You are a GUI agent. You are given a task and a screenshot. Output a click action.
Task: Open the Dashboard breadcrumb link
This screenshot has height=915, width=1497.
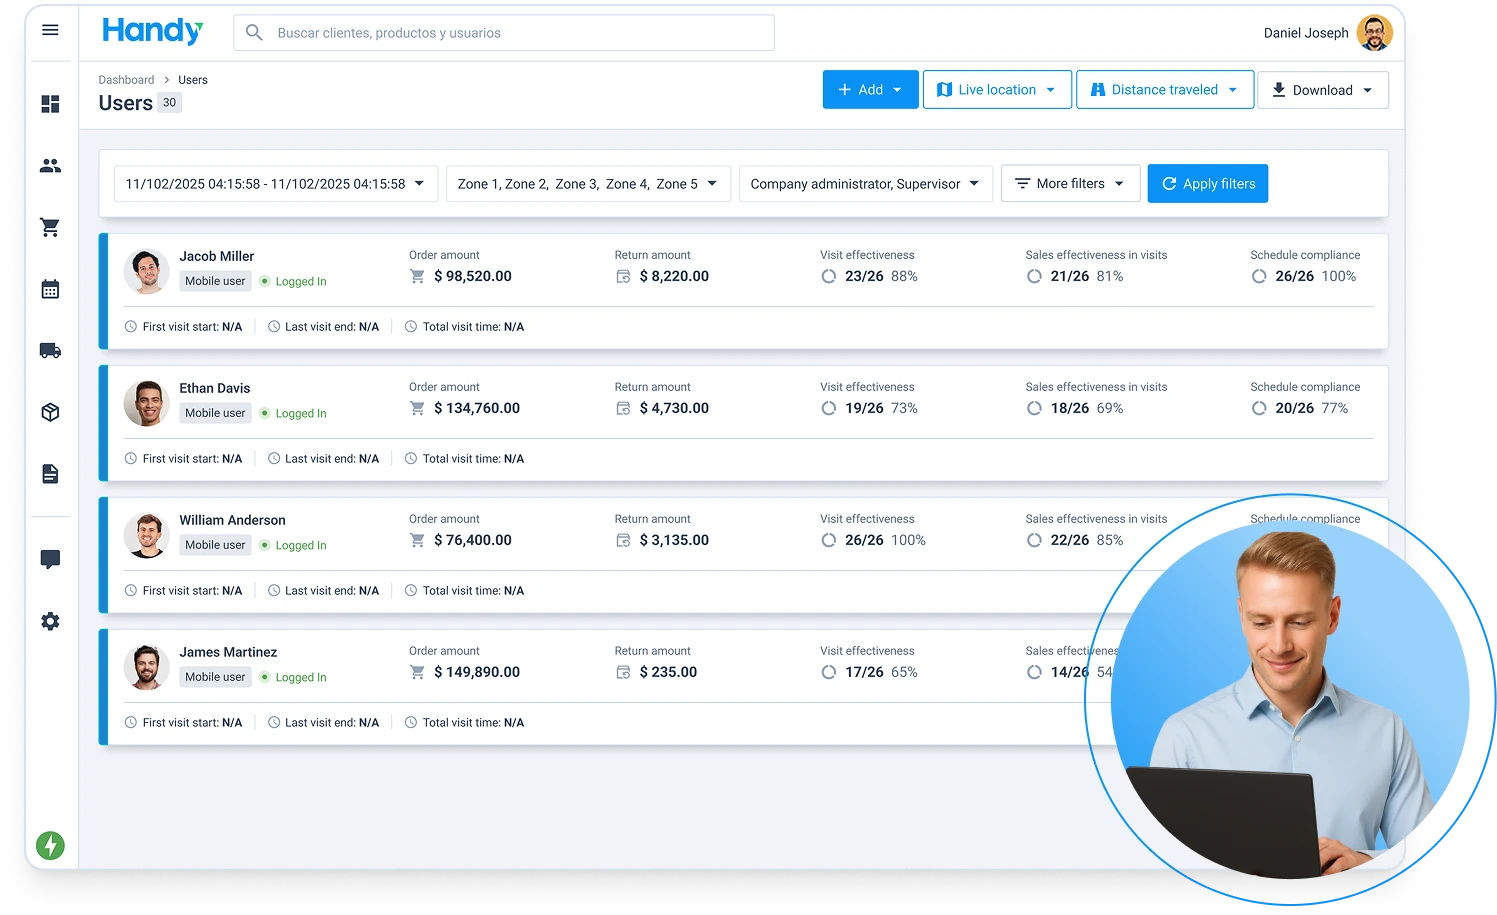(126, 79)
